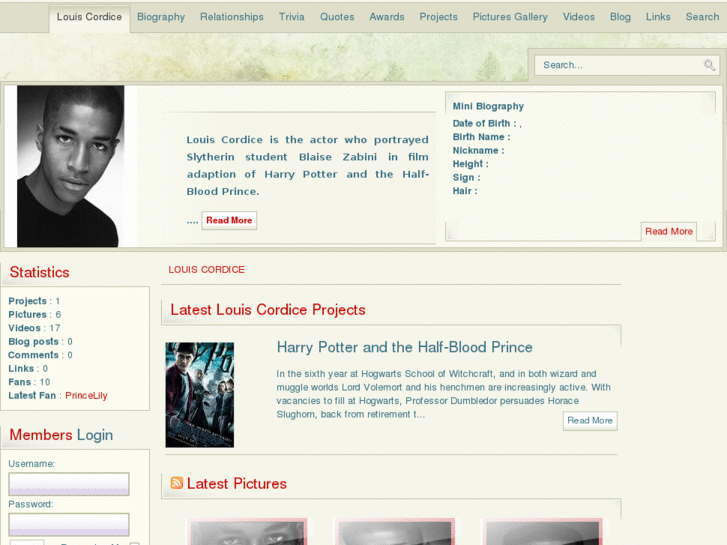
Task: Click the Hair label
Action: [x=465, y=191]
